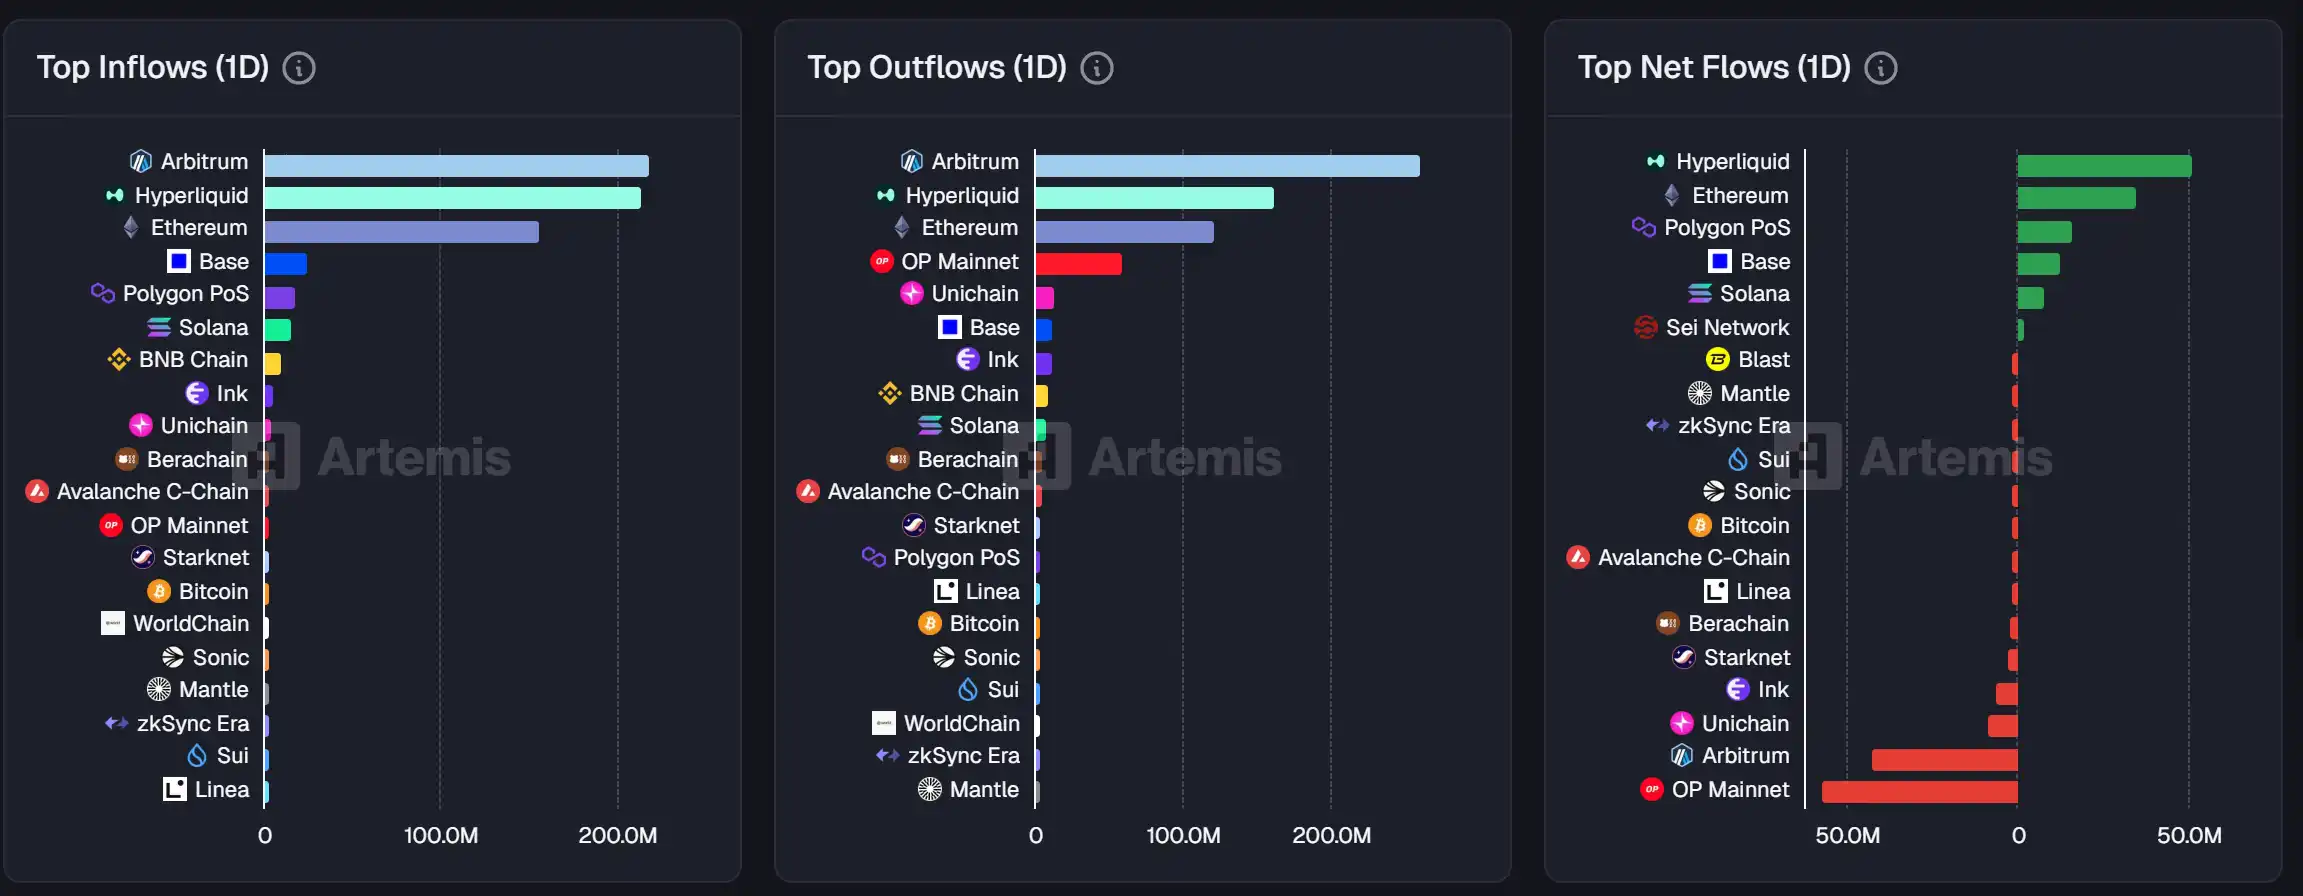Screen dimensions: 2303x896
Task: Click Ethereum bar in Top Inflows chart
Action: [x=401, y=232]
